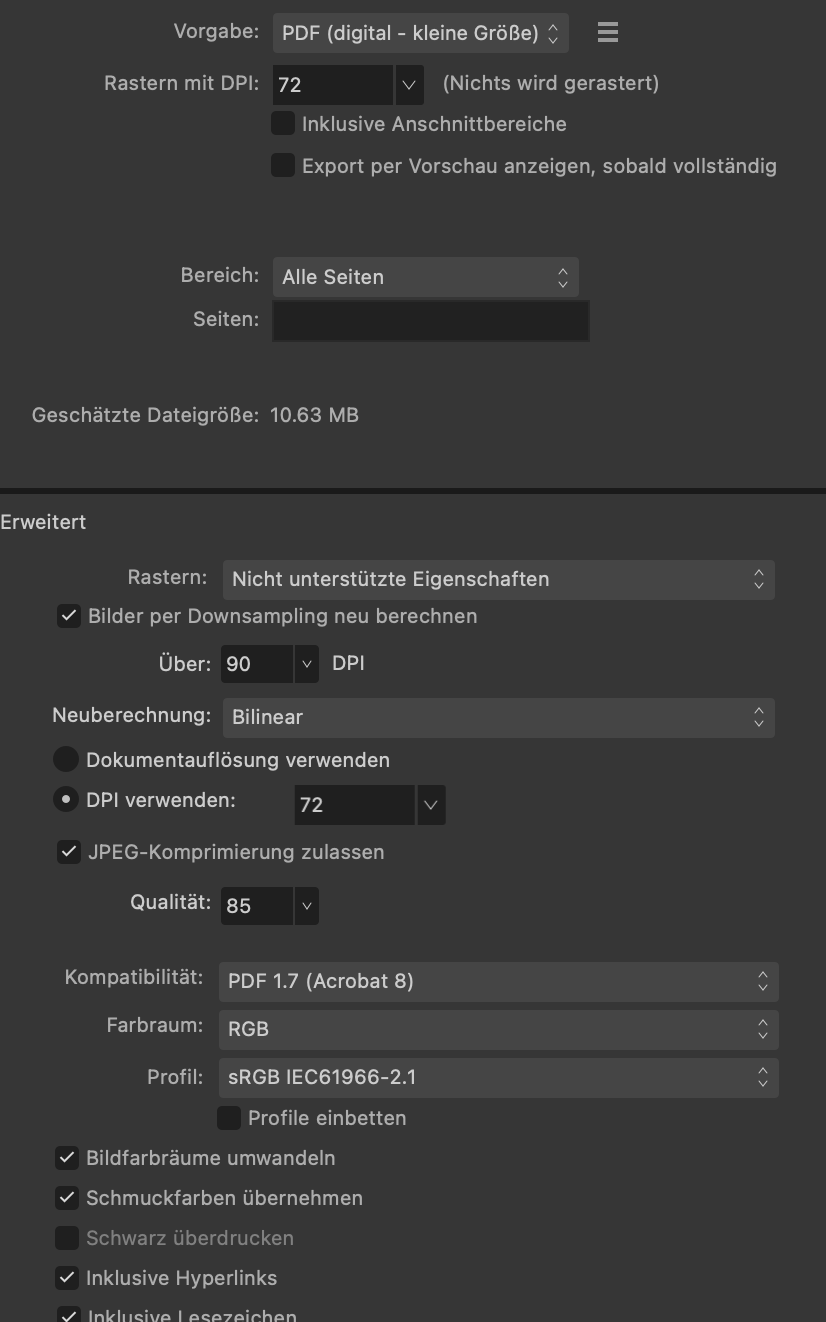Screen dimensions: 826x1322
Task: Open Kompatibilität PDF 1.7 dropdown
Action: [498, 981]
